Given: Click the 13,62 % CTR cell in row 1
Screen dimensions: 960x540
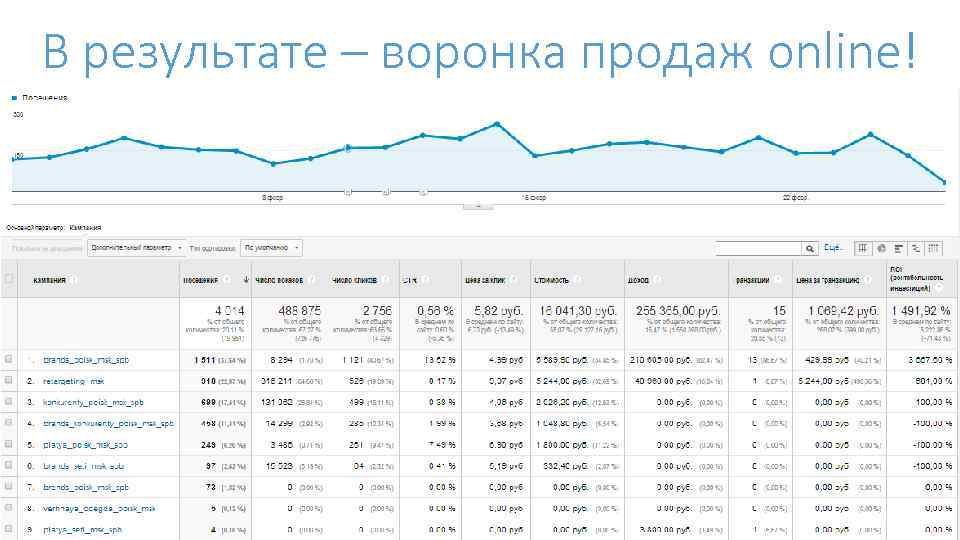Looking at the screenshot, I should pos(440,360).
